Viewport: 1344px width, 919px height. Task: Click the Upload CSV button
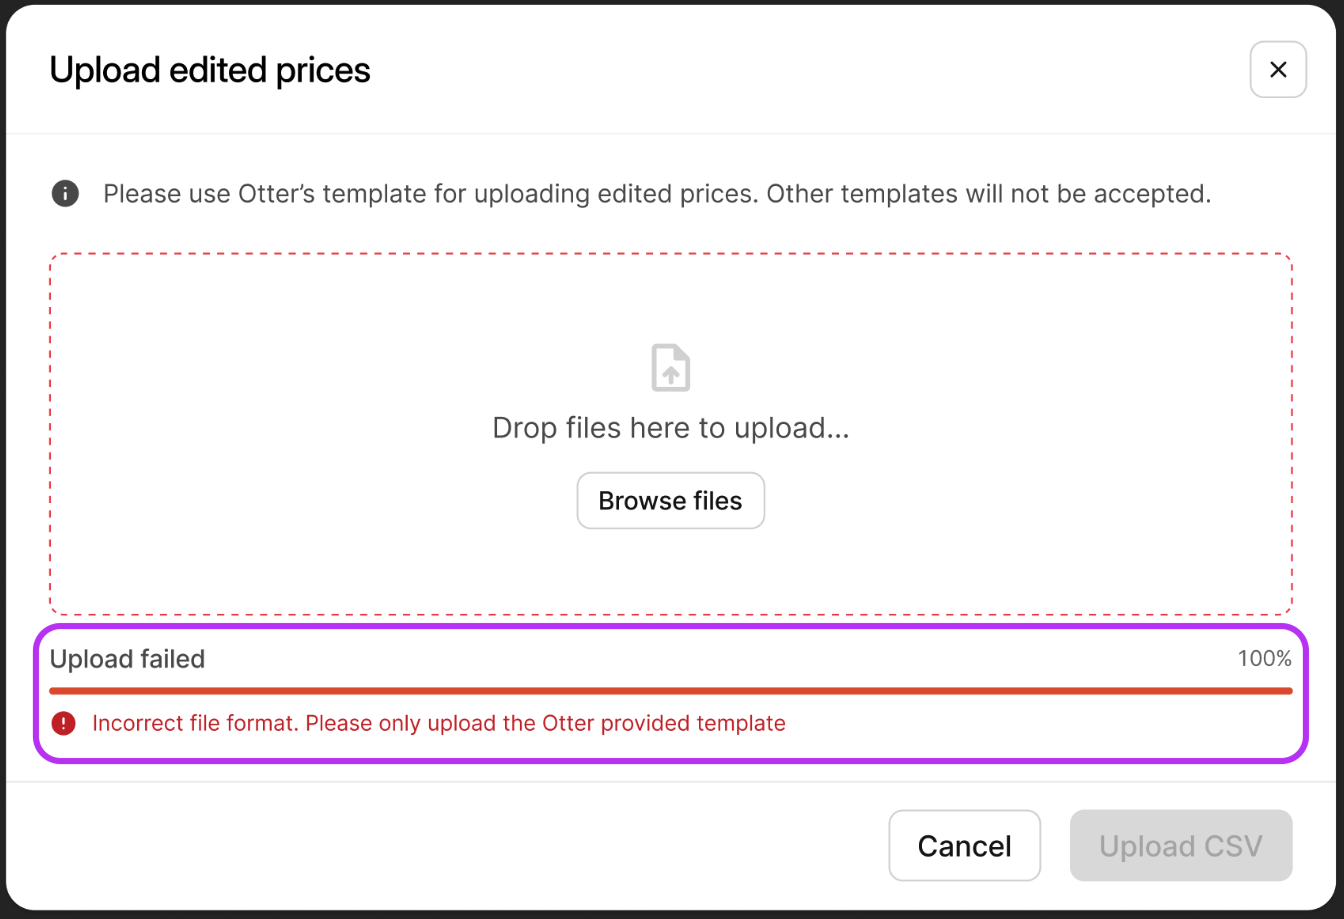[x=1180, y=846]
